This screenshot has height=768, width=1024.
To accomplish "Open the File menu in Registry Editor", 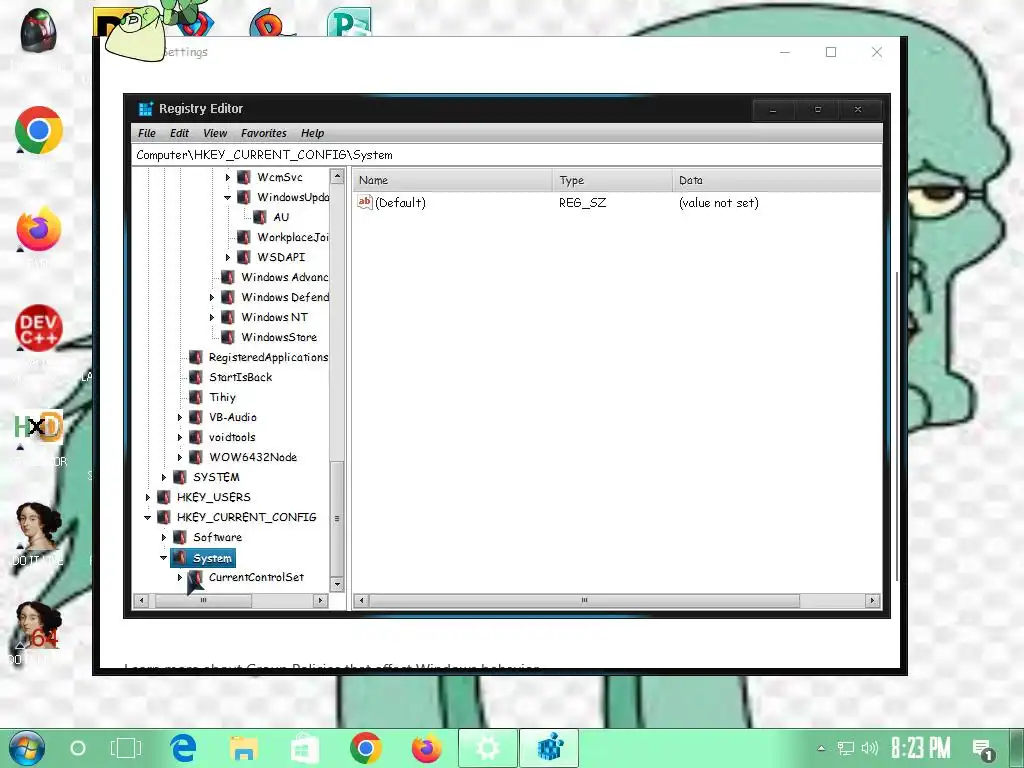I will coord(147,133).
